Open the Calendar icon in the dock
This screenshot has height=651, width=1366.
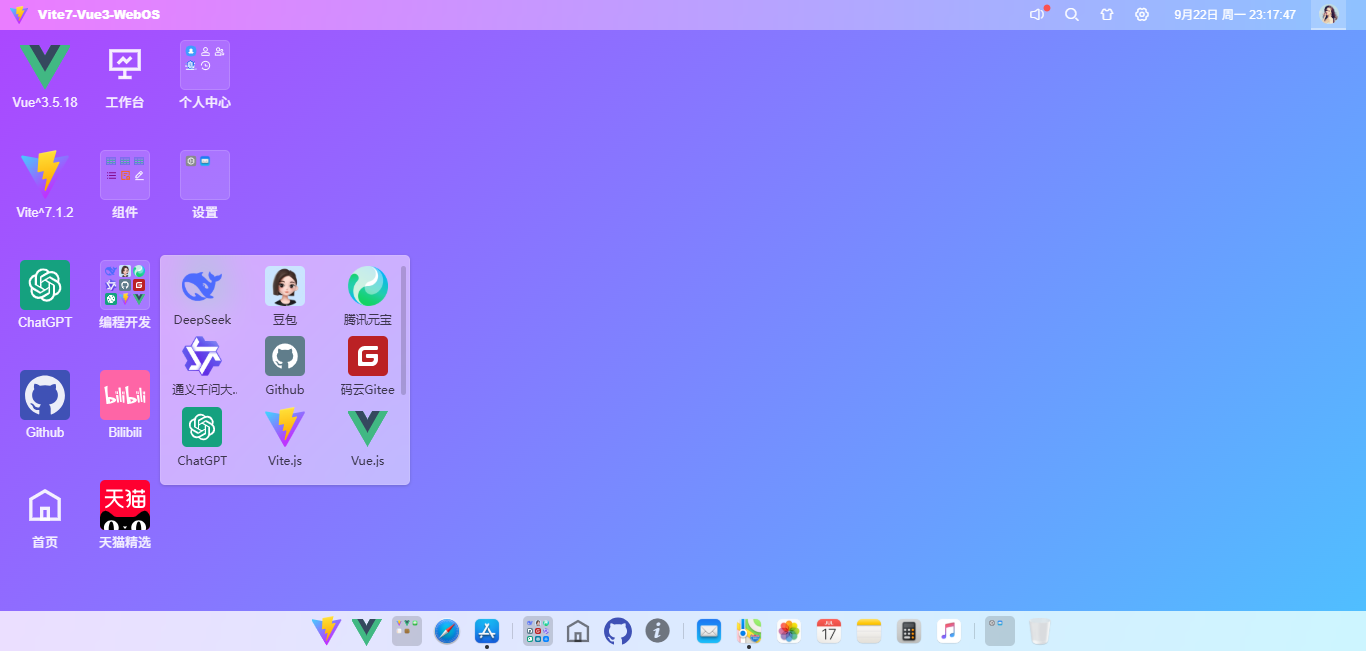tap(829, 631)
